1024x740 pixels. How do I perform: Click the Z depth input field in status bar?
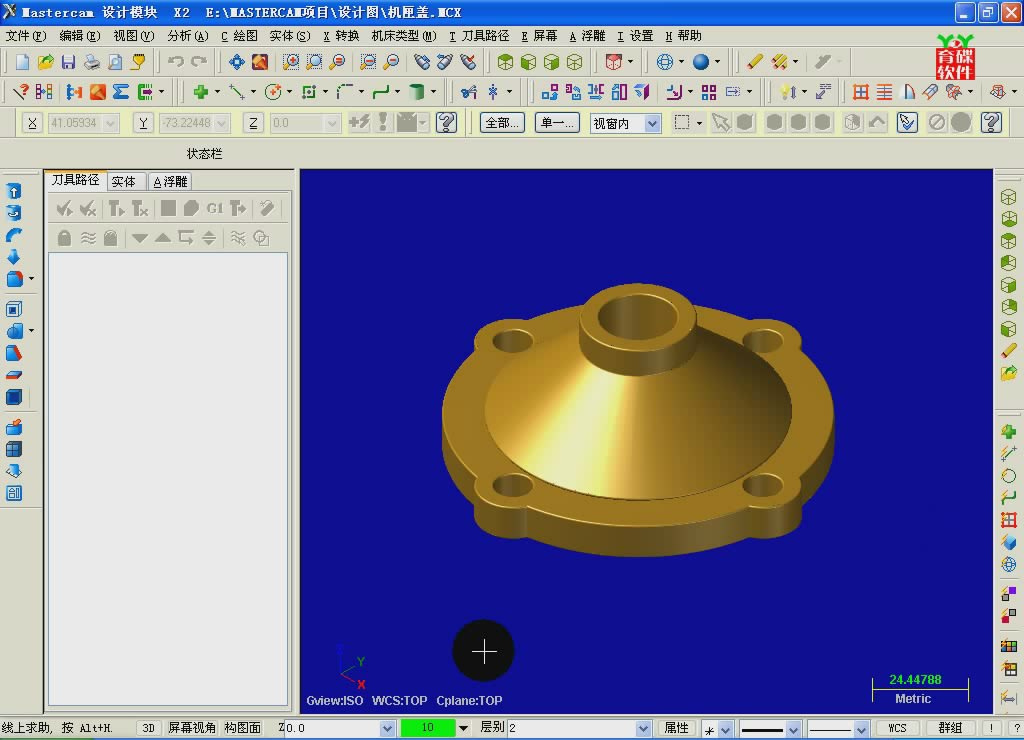click(332, 728)
